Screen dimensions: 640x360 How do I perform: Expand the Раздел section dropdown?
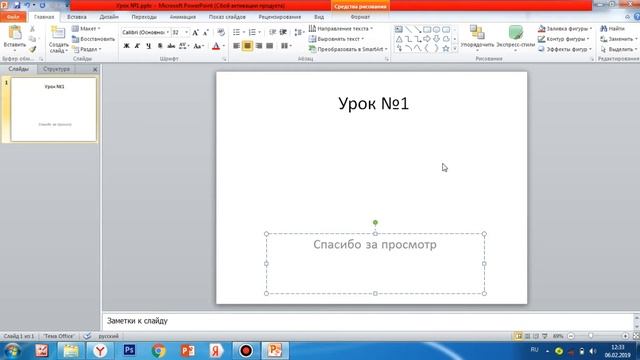tap(87, 49)
